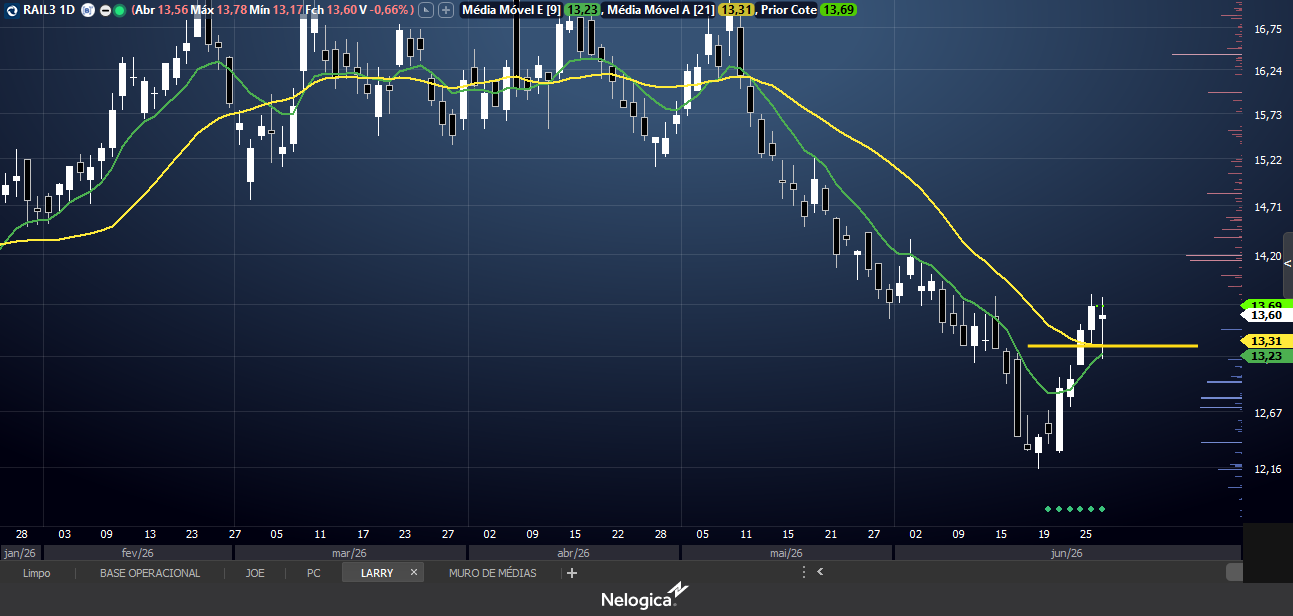Click the jun/26 month label on timeline

coord(1066,553)
